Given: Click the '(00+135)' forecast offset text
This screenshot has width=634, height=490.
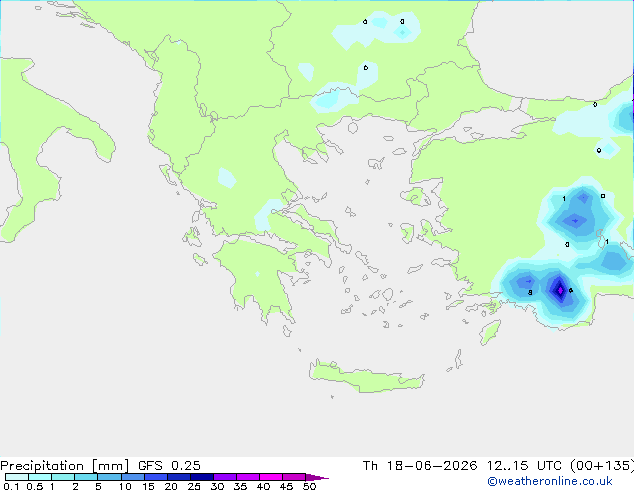Looking at the screenshot, I should coord(602,466).
